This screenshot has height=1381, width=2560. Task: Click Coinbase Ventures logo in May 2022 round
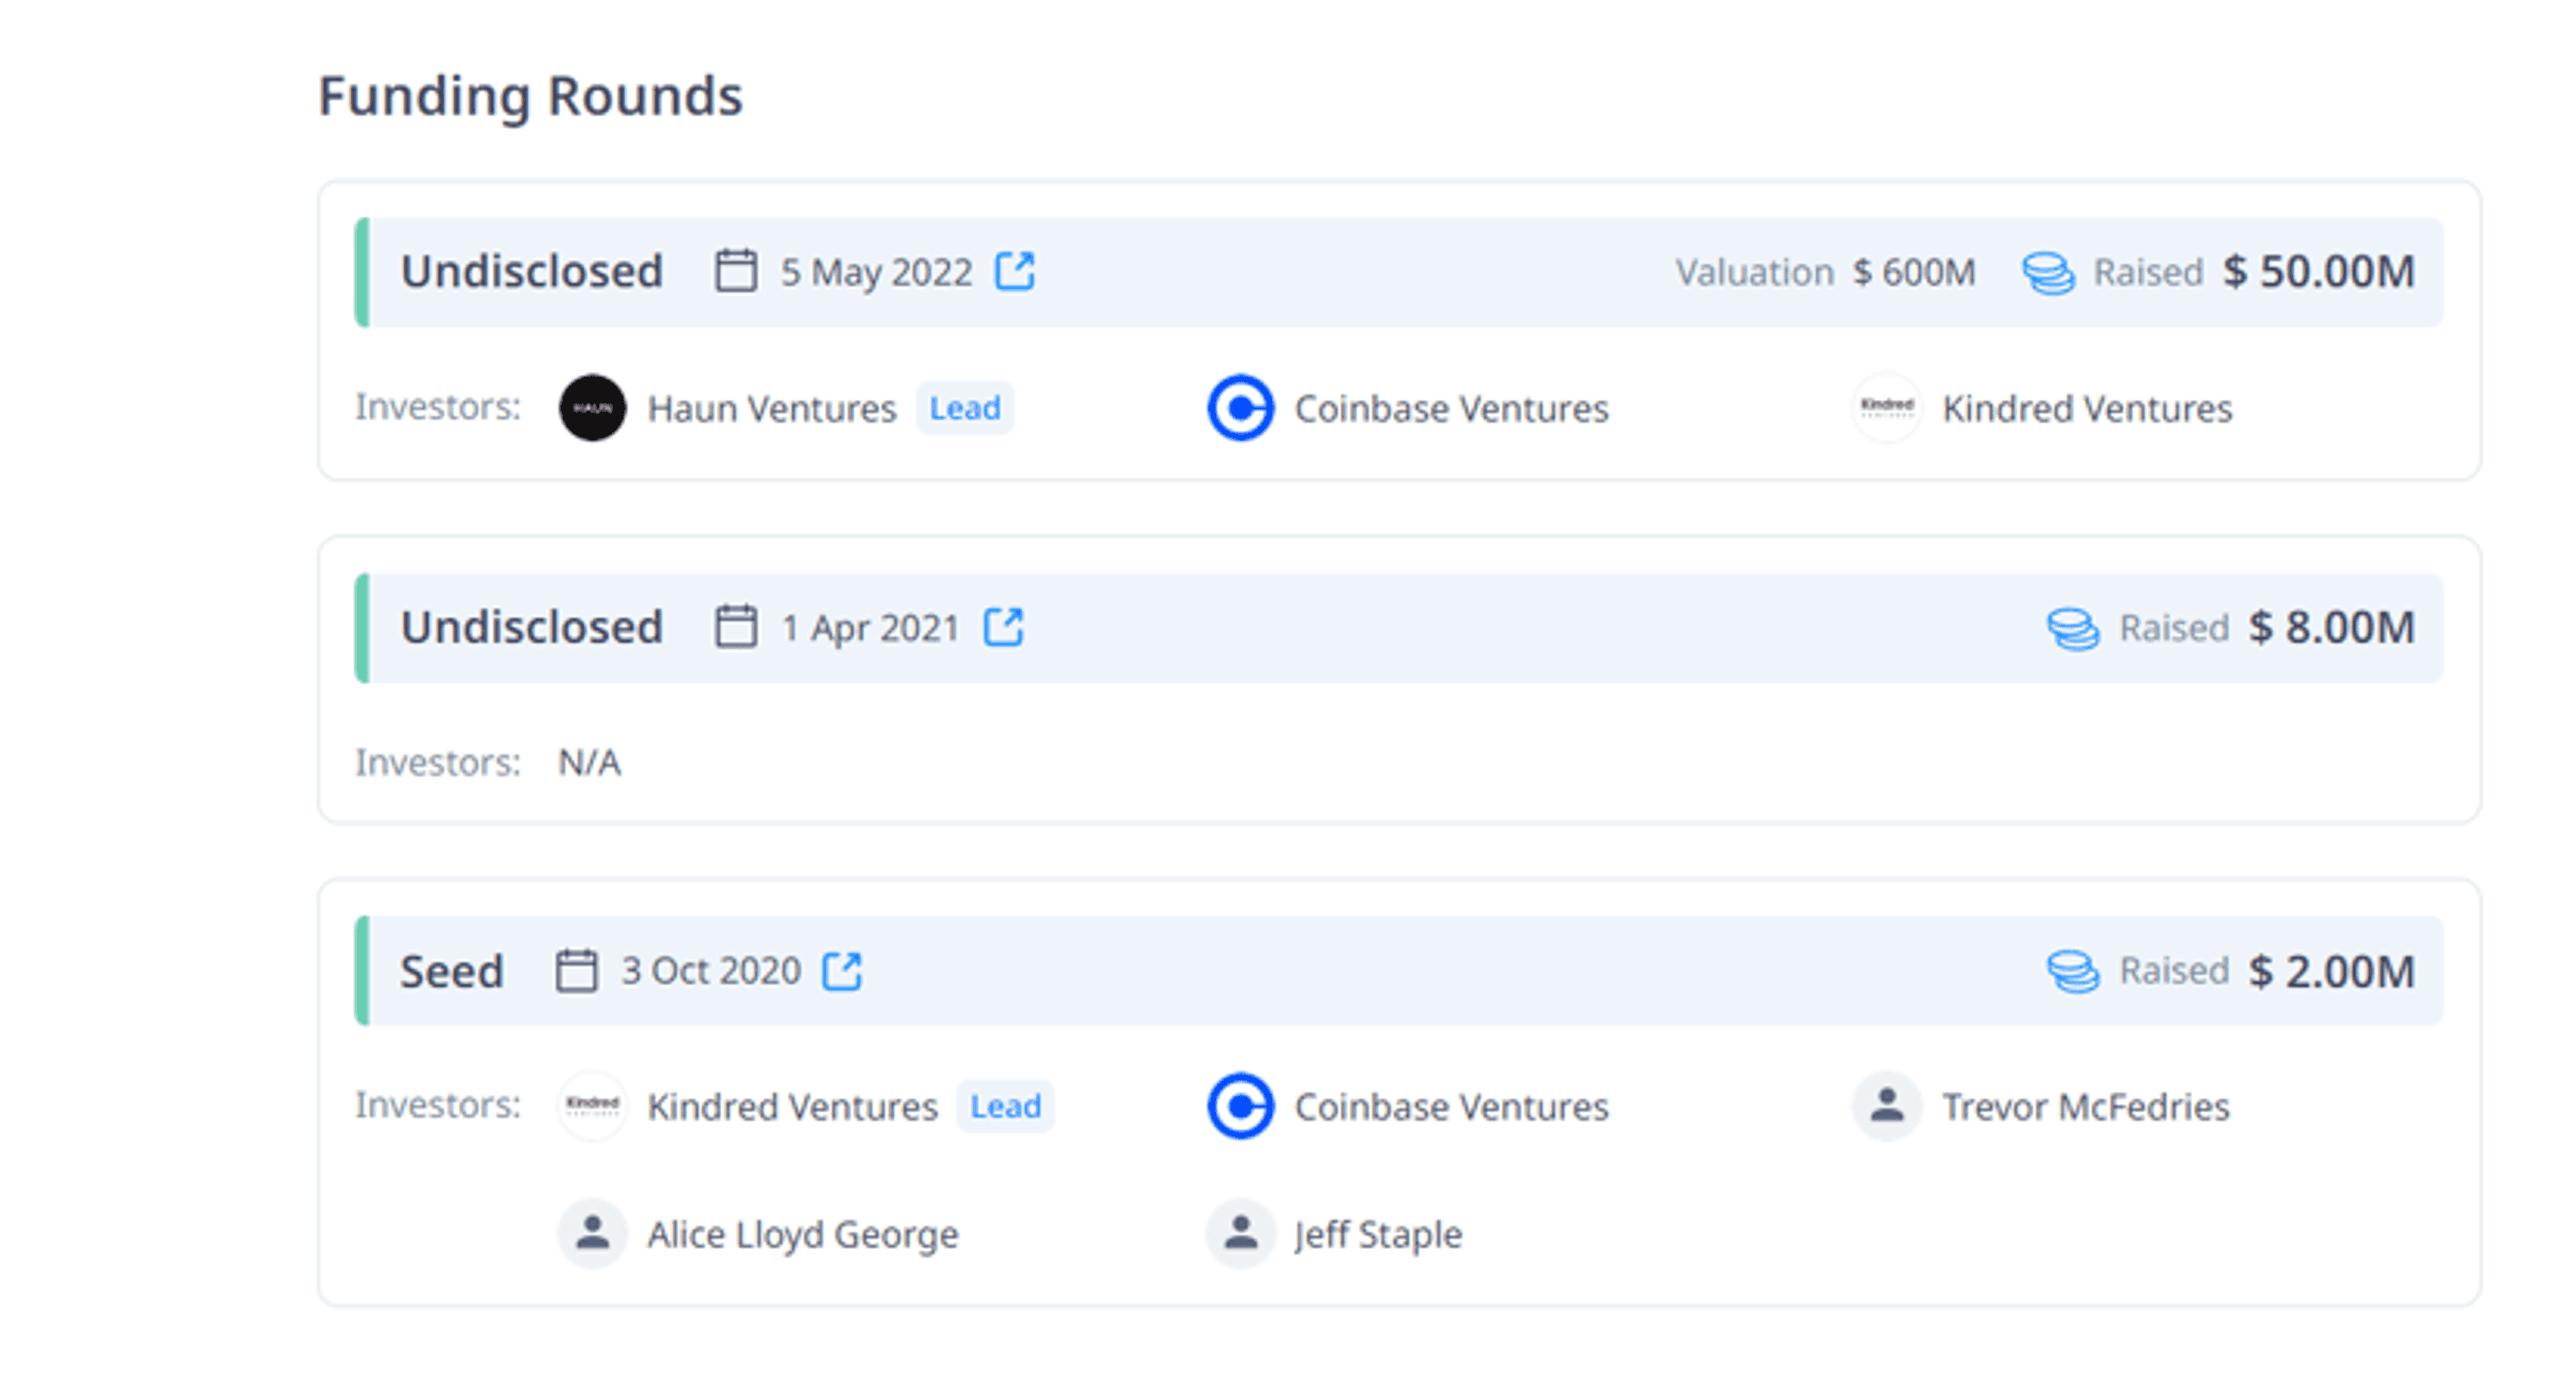point(1240,407)
